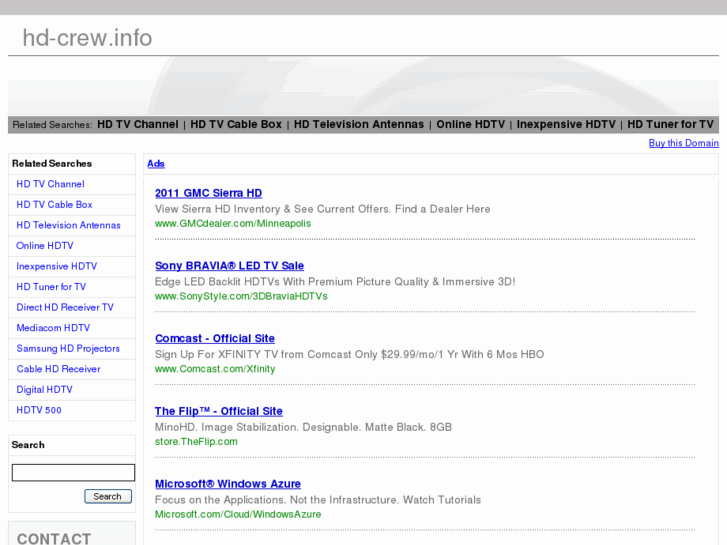Click the hd-crew.info site title
The height and width of the screenshot is (545, 727).
click(x=87, y=38)
